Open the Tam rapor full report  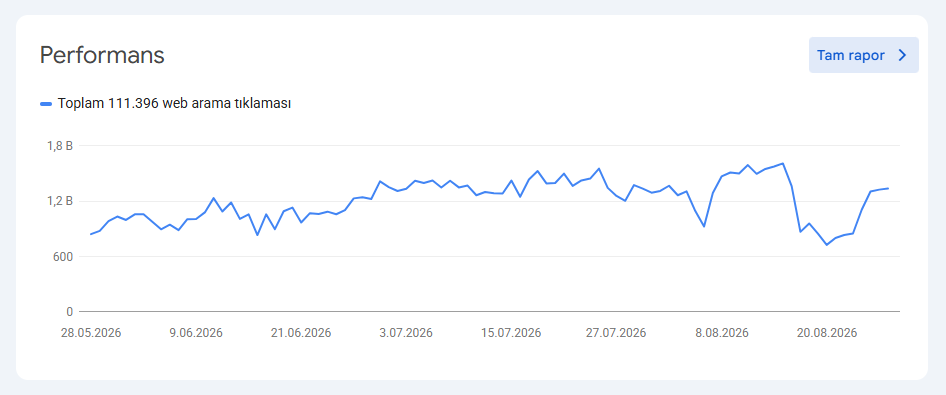pos(863,55)
